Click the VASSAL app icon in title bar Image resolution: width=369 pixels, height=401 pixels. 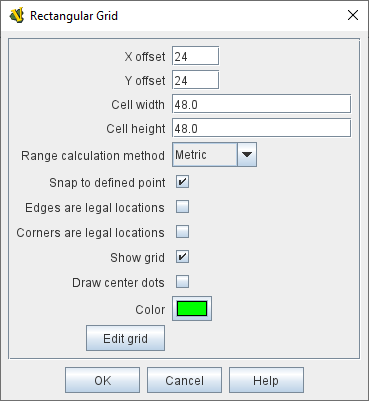point(16,15)
